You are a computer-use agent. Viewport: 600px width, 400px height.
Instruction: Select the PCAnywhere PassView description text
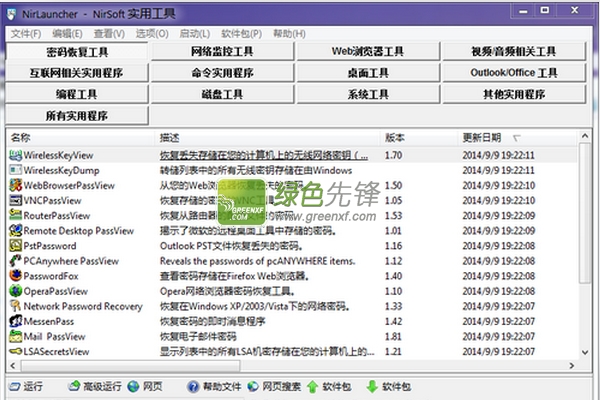pyautogui.click(x=258, y=261)
